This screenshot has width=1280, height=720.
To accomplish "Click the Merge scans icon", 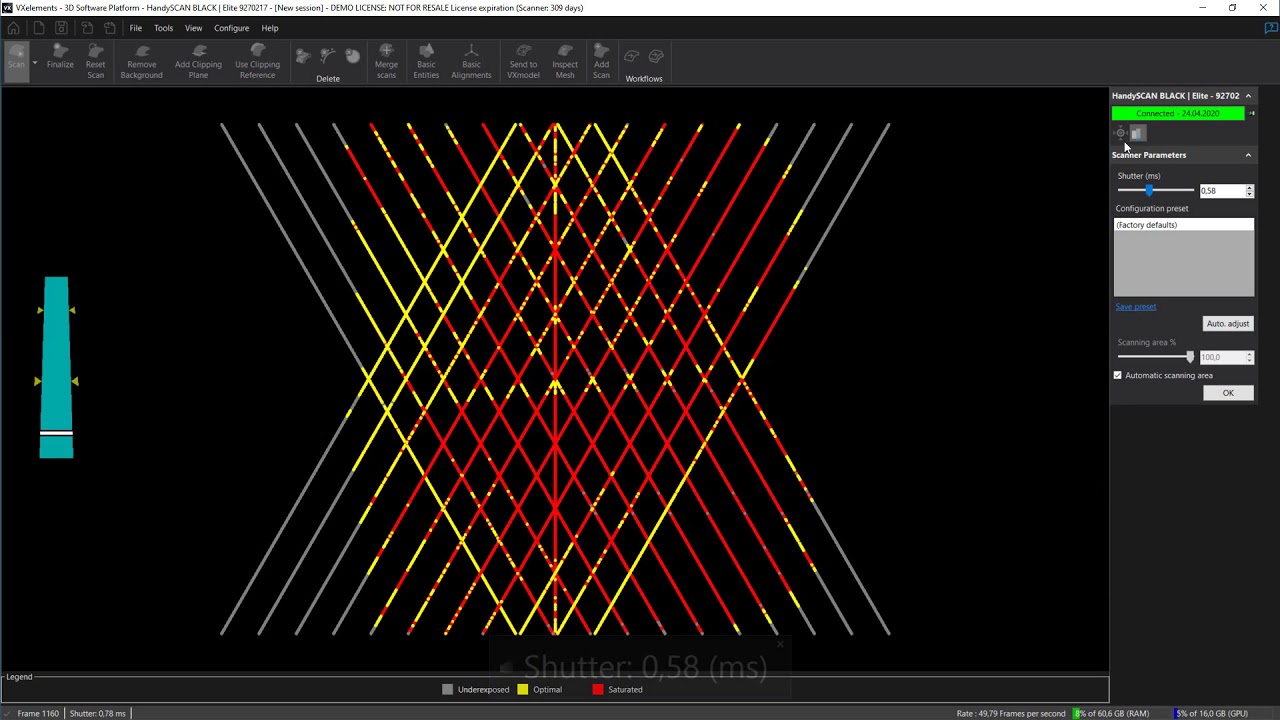I will coord(386,60).
